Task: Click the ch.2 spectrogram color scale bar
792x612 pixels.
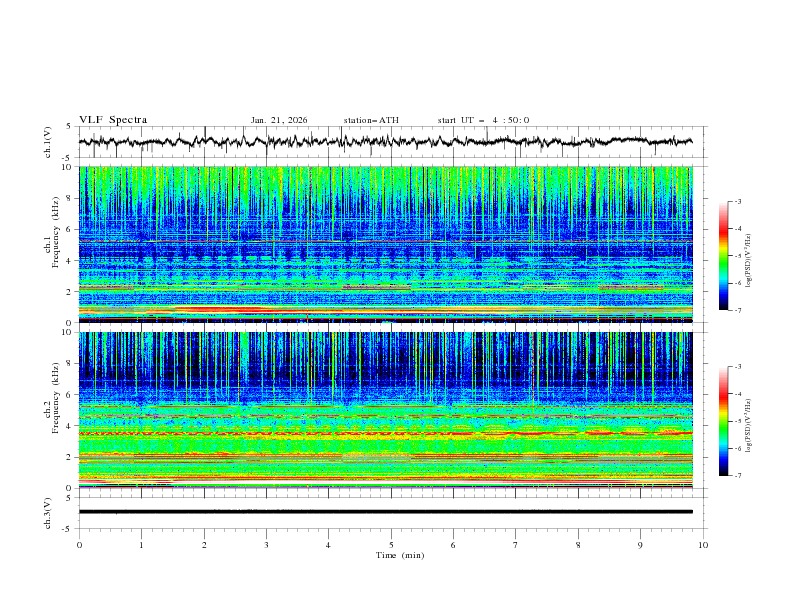Action: click(x=723, y=421)
